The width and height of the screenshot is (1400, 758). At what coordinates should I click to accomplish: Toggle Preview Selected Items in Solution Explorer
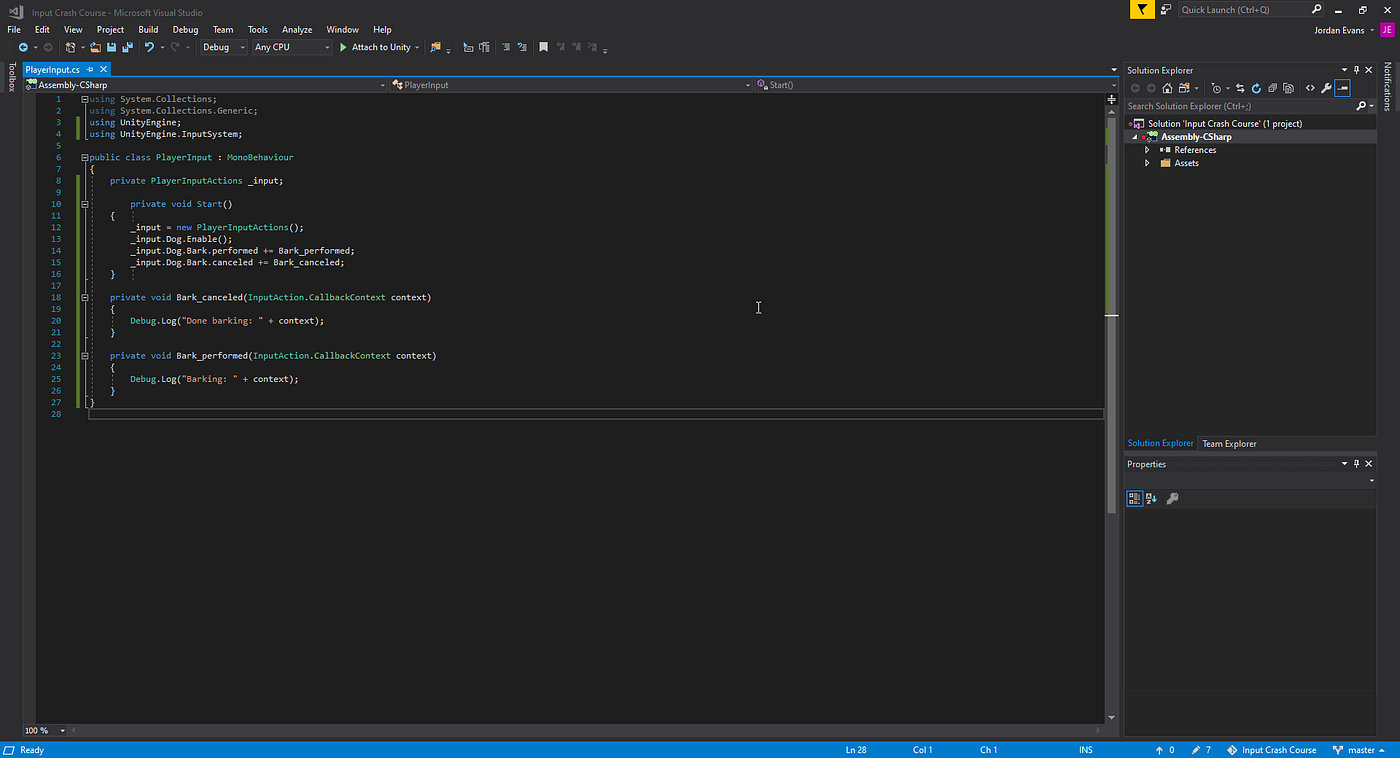pos(1342,88)
